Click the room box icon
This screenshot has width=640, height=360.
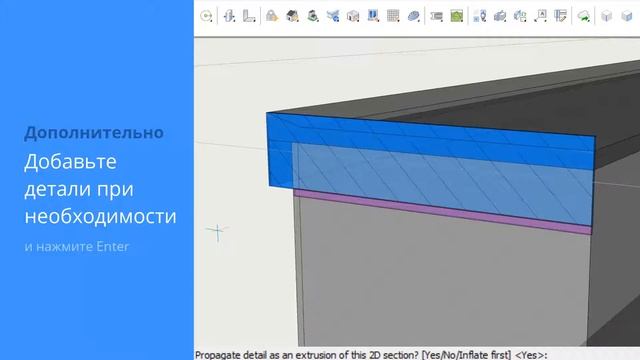pos(353,16)
